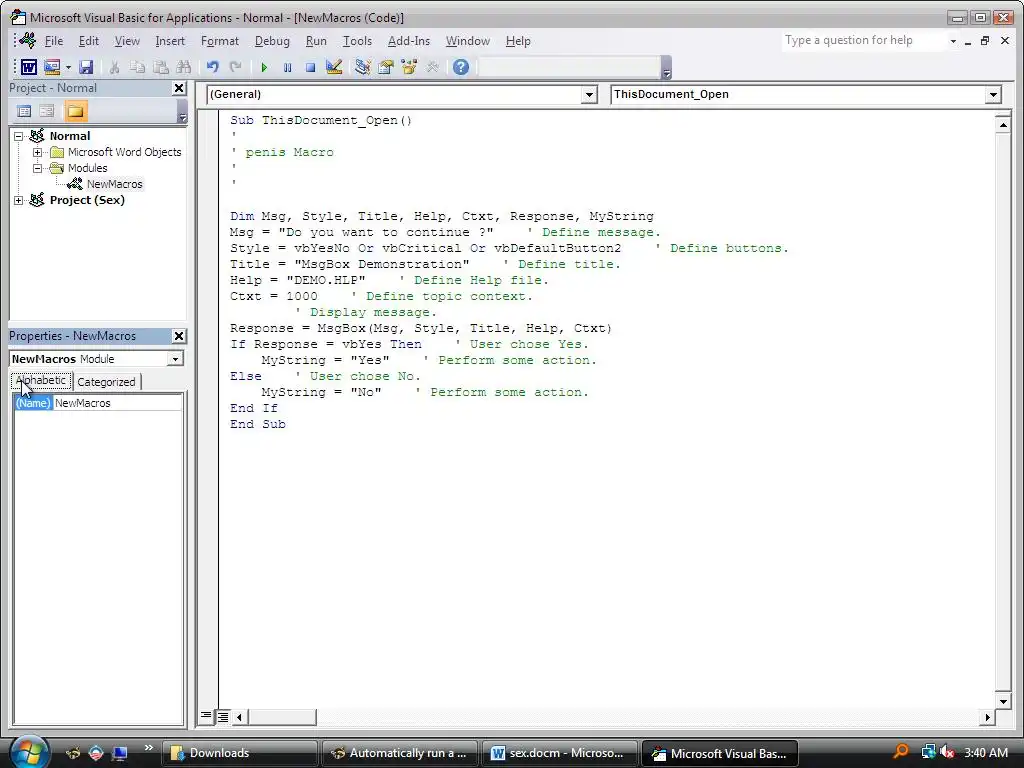The height and width of the screenshot is (768, 1024).
Task: Click the Copy toolbar icon
Action: 137,67
